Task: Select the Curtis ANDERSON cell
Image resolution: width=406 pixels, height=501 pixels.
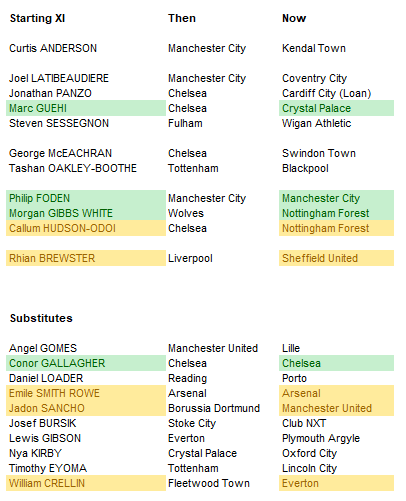Action: [86, 48]
